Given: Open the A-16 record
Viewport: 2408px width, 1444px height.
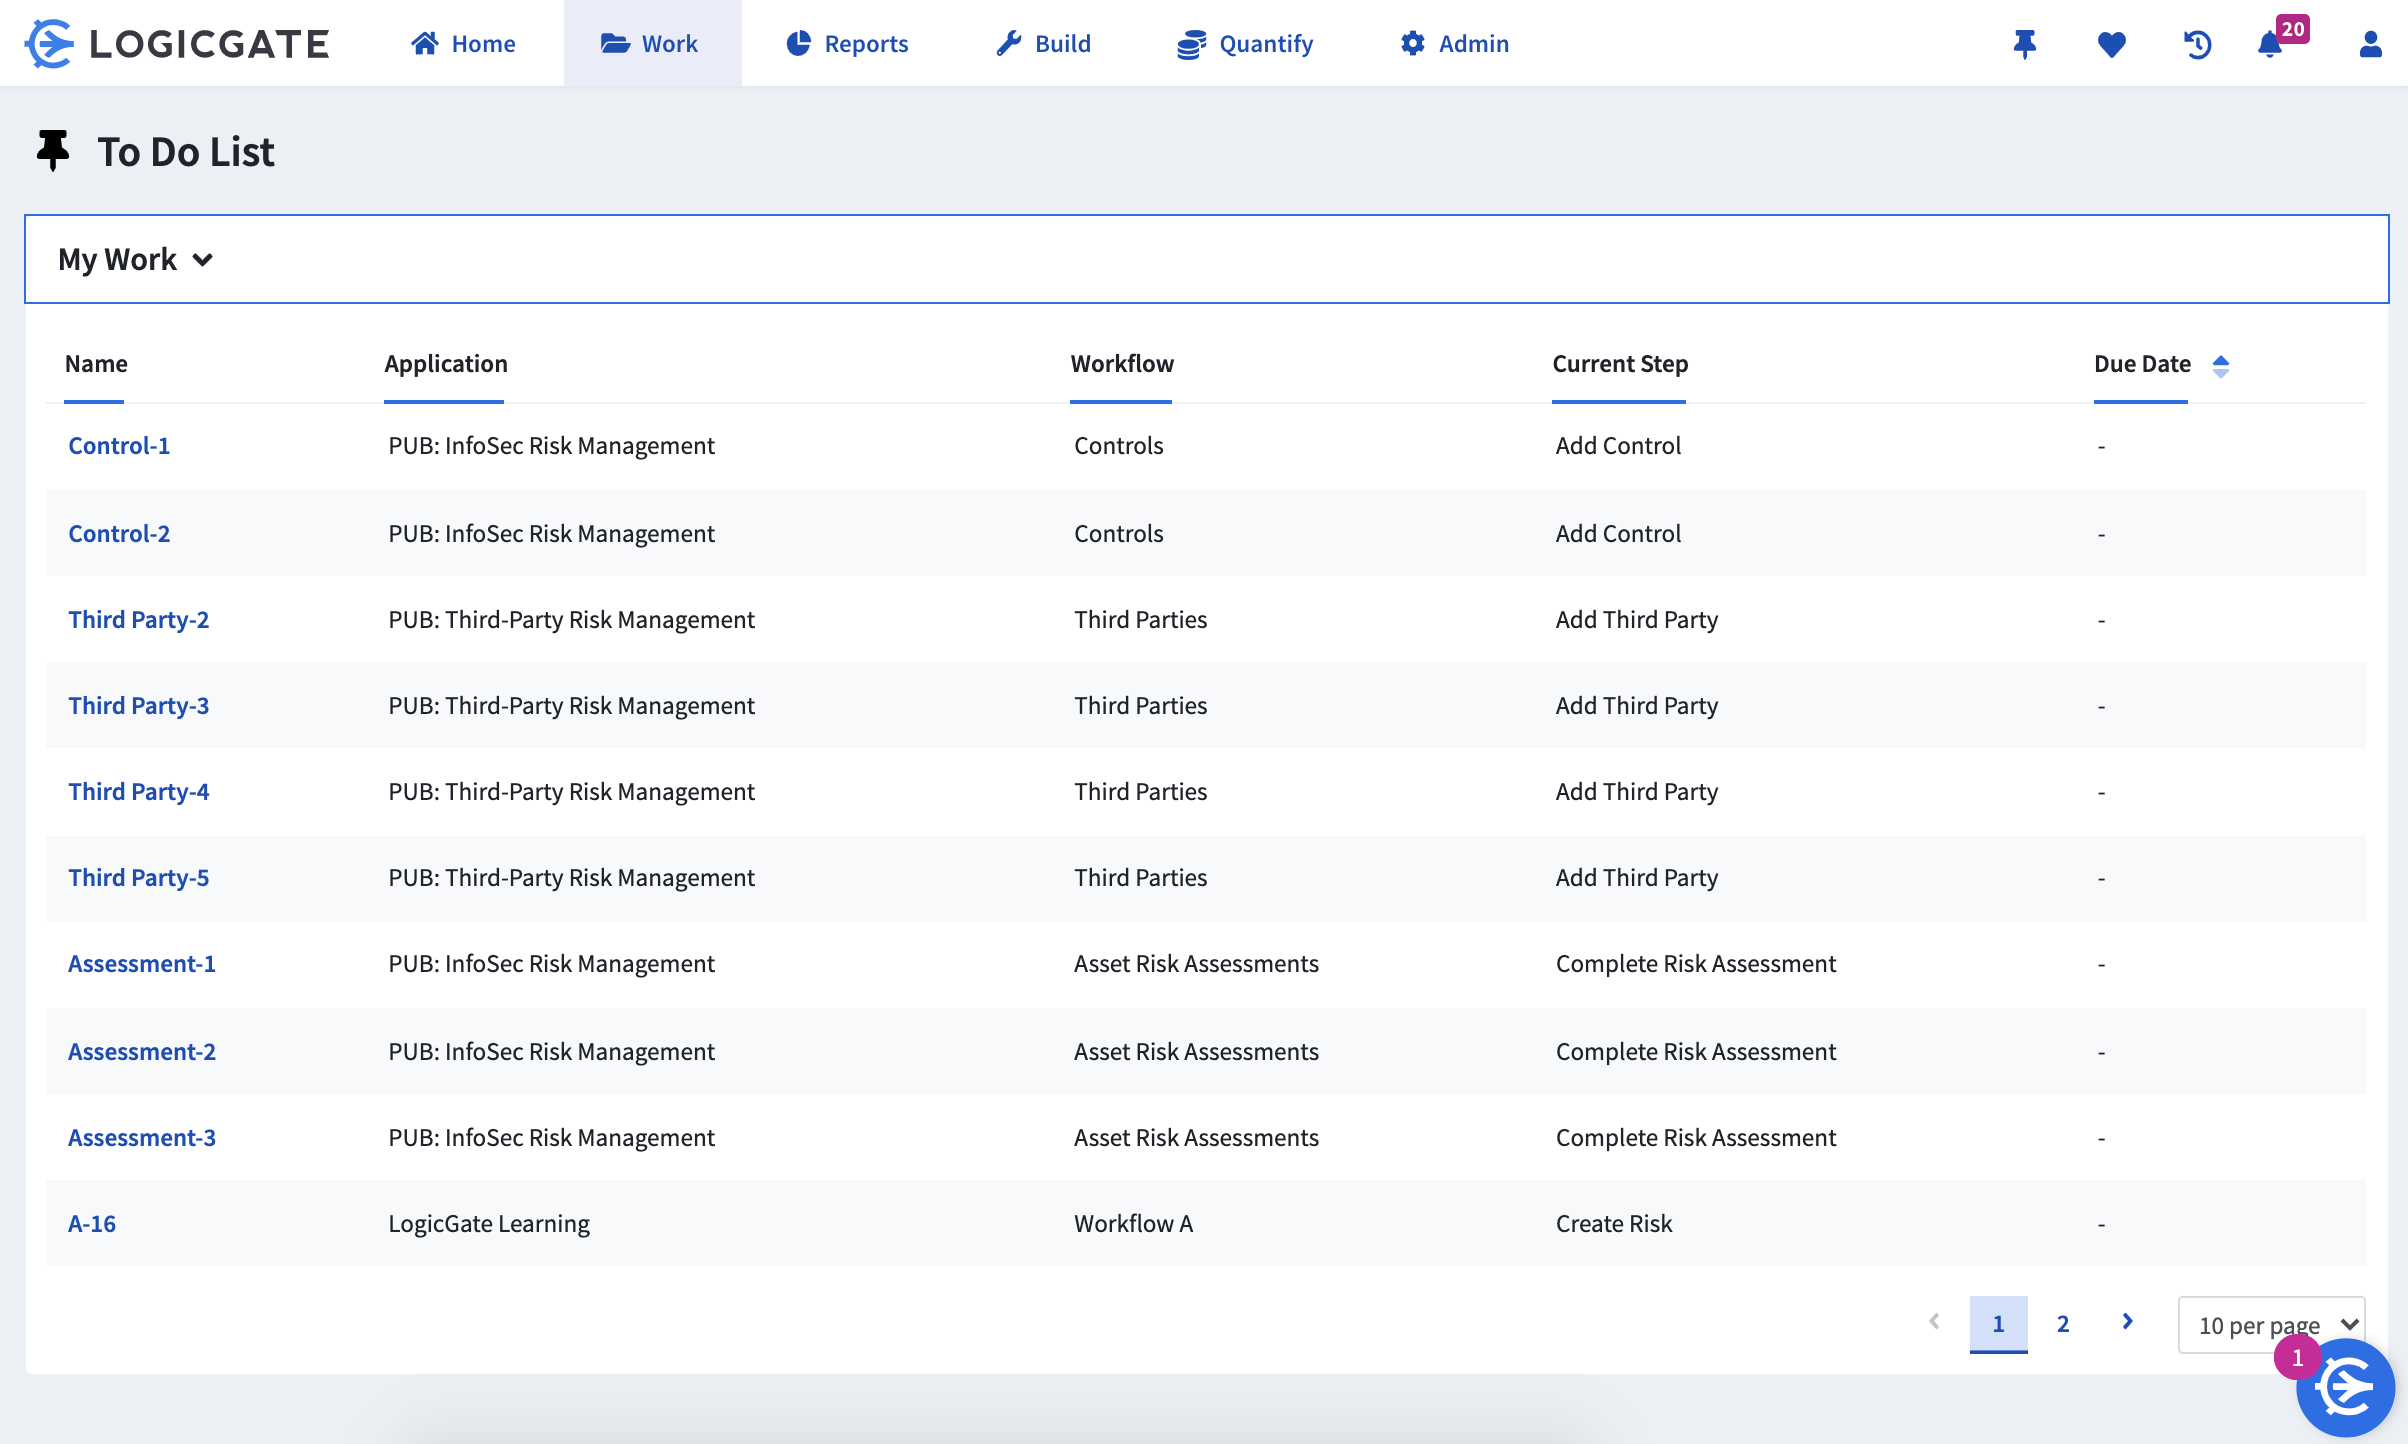Looking at the screenshot, I should point(92,1224).
